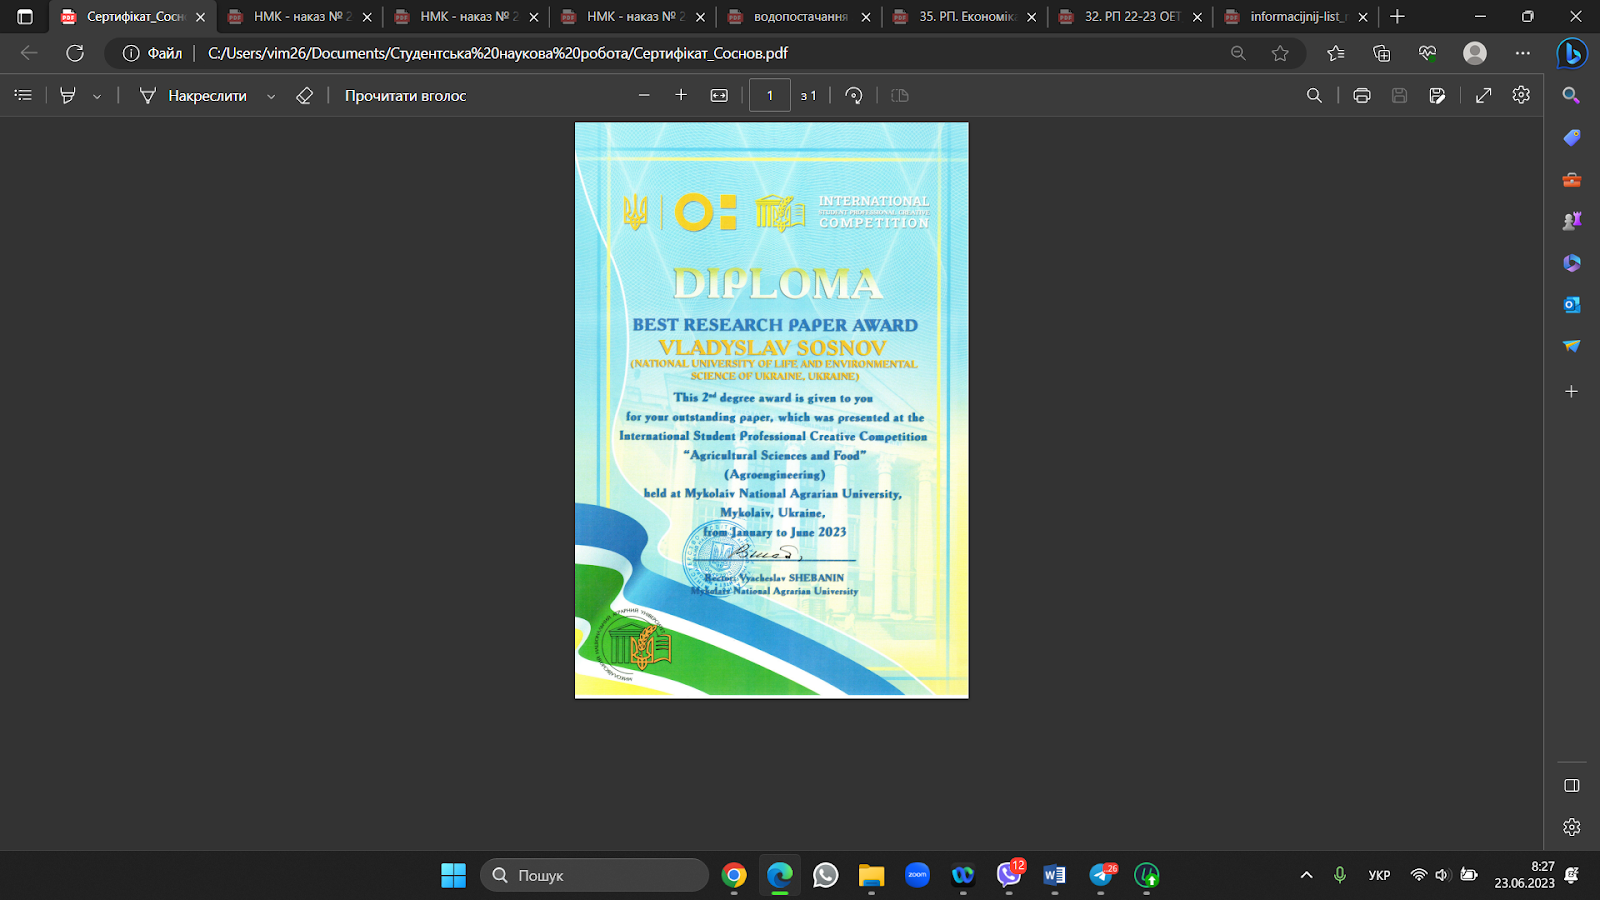Screen dimensions: 1600x900
Task: Expand highlighter color options arrow
Action: point(97,96)
